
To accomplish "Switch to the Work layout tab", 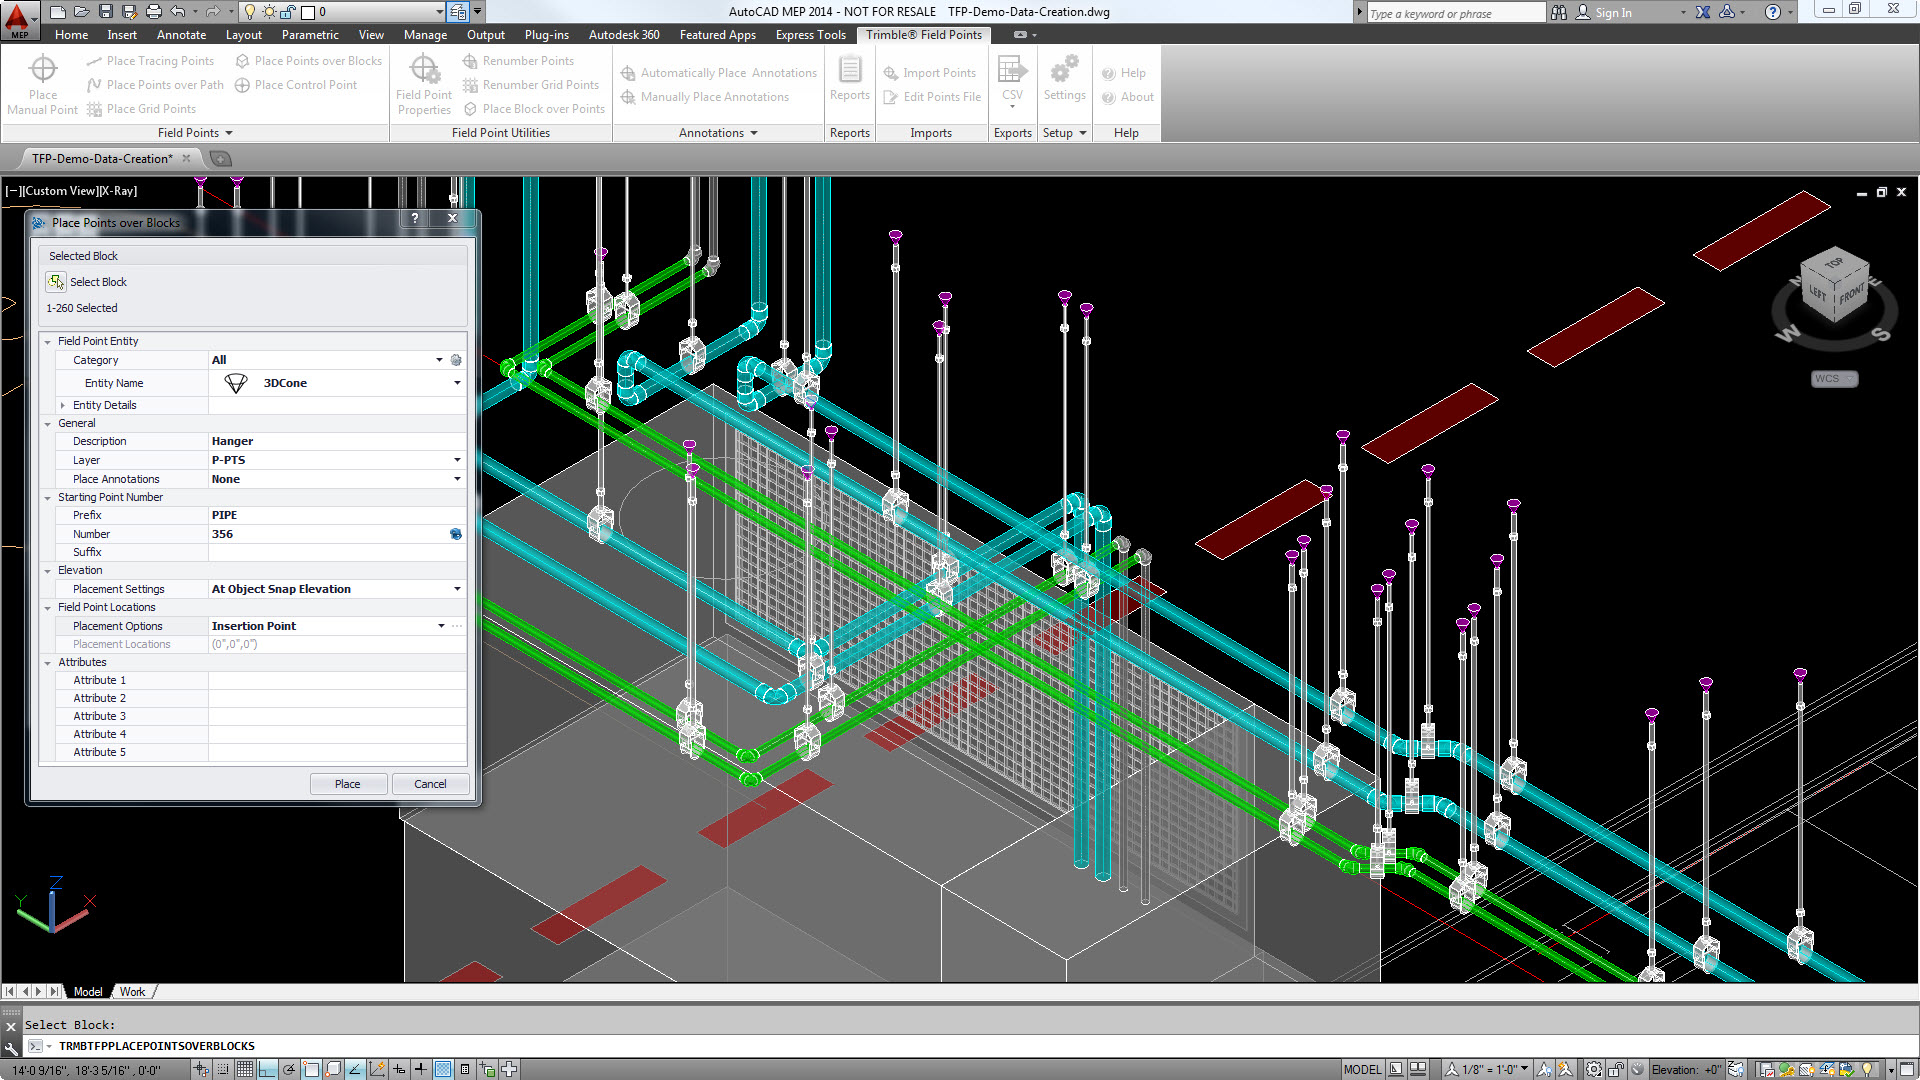I will click(132, 992).
